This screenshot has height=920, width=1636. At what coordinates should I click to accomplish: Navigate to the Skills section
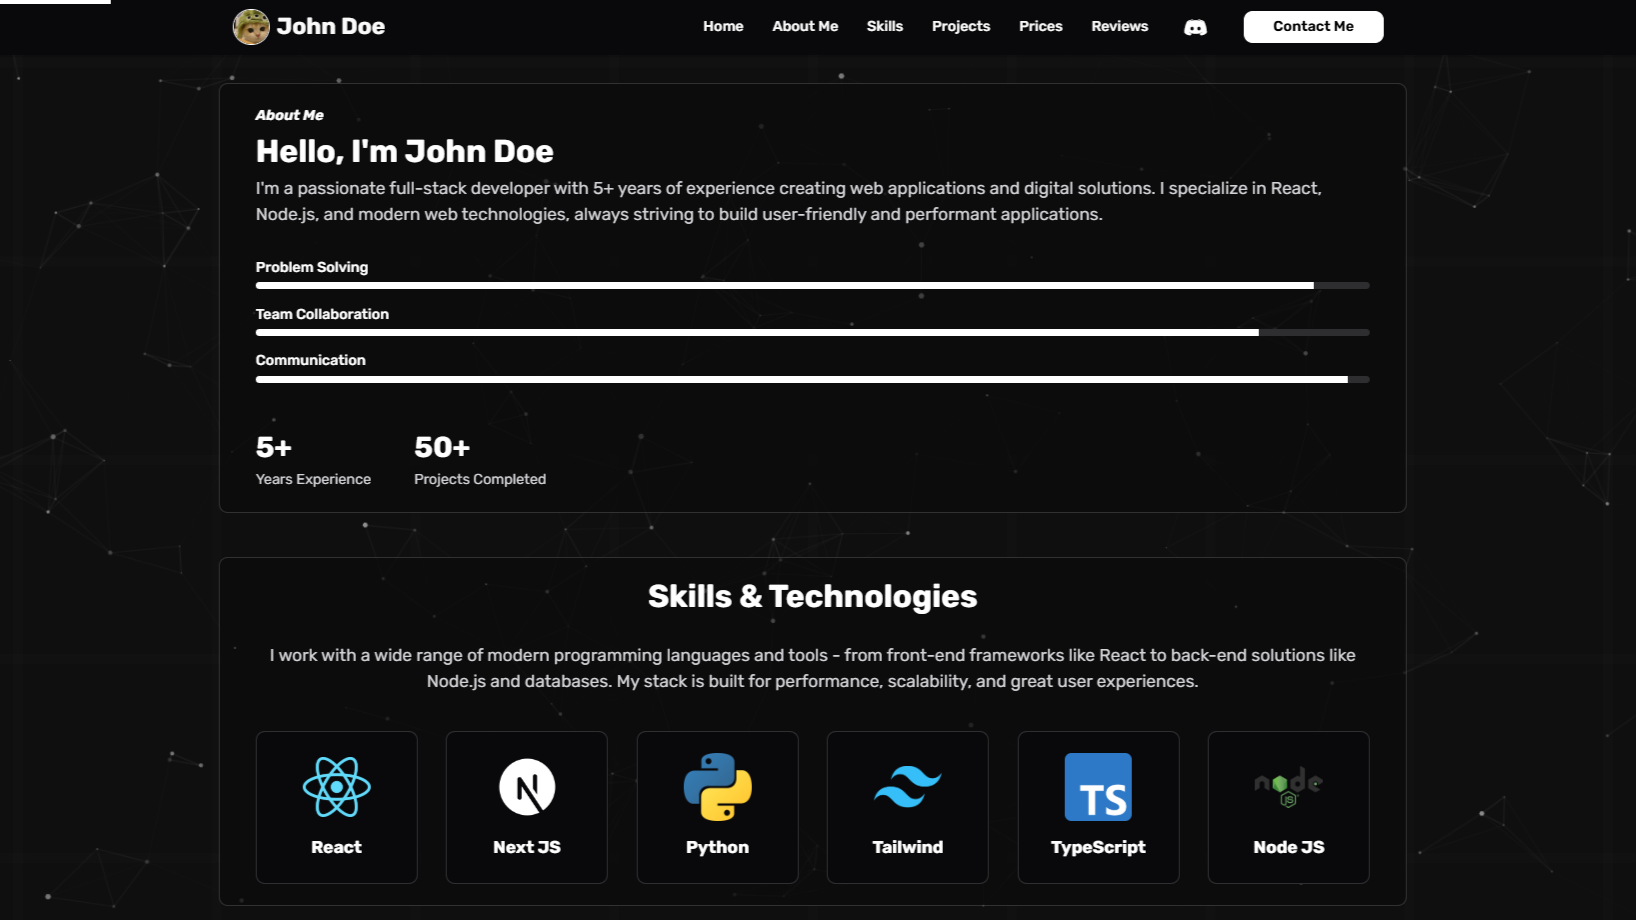pos(884,27)
